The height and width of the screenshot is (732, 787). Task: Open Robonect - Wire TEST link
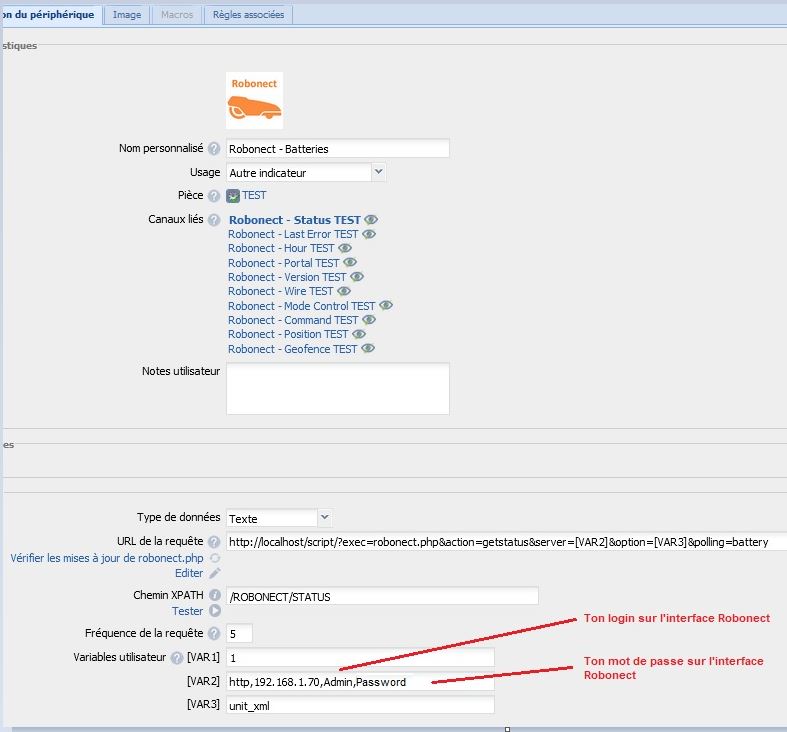(x=281, y=291)
